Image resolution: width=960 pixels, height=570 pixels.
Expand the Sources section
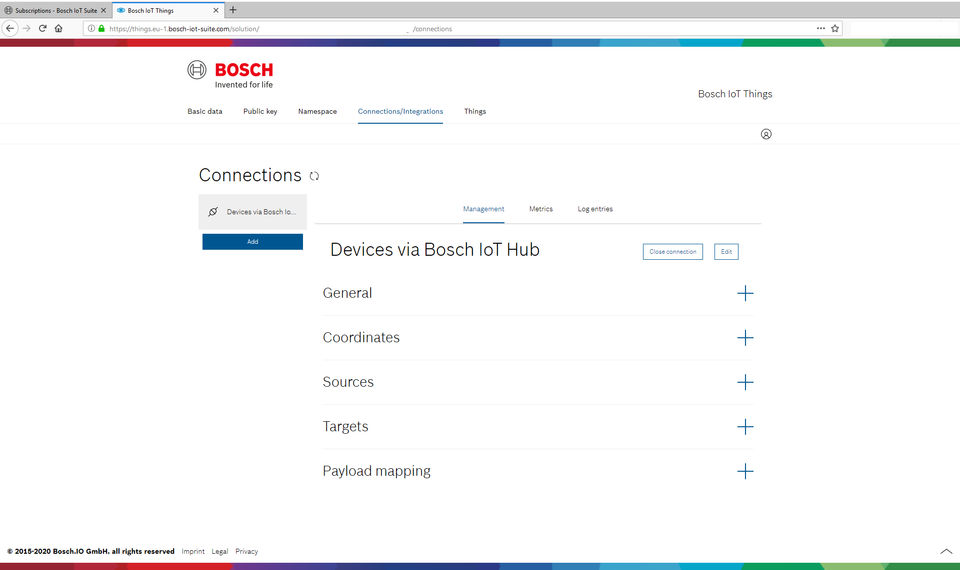745,382
